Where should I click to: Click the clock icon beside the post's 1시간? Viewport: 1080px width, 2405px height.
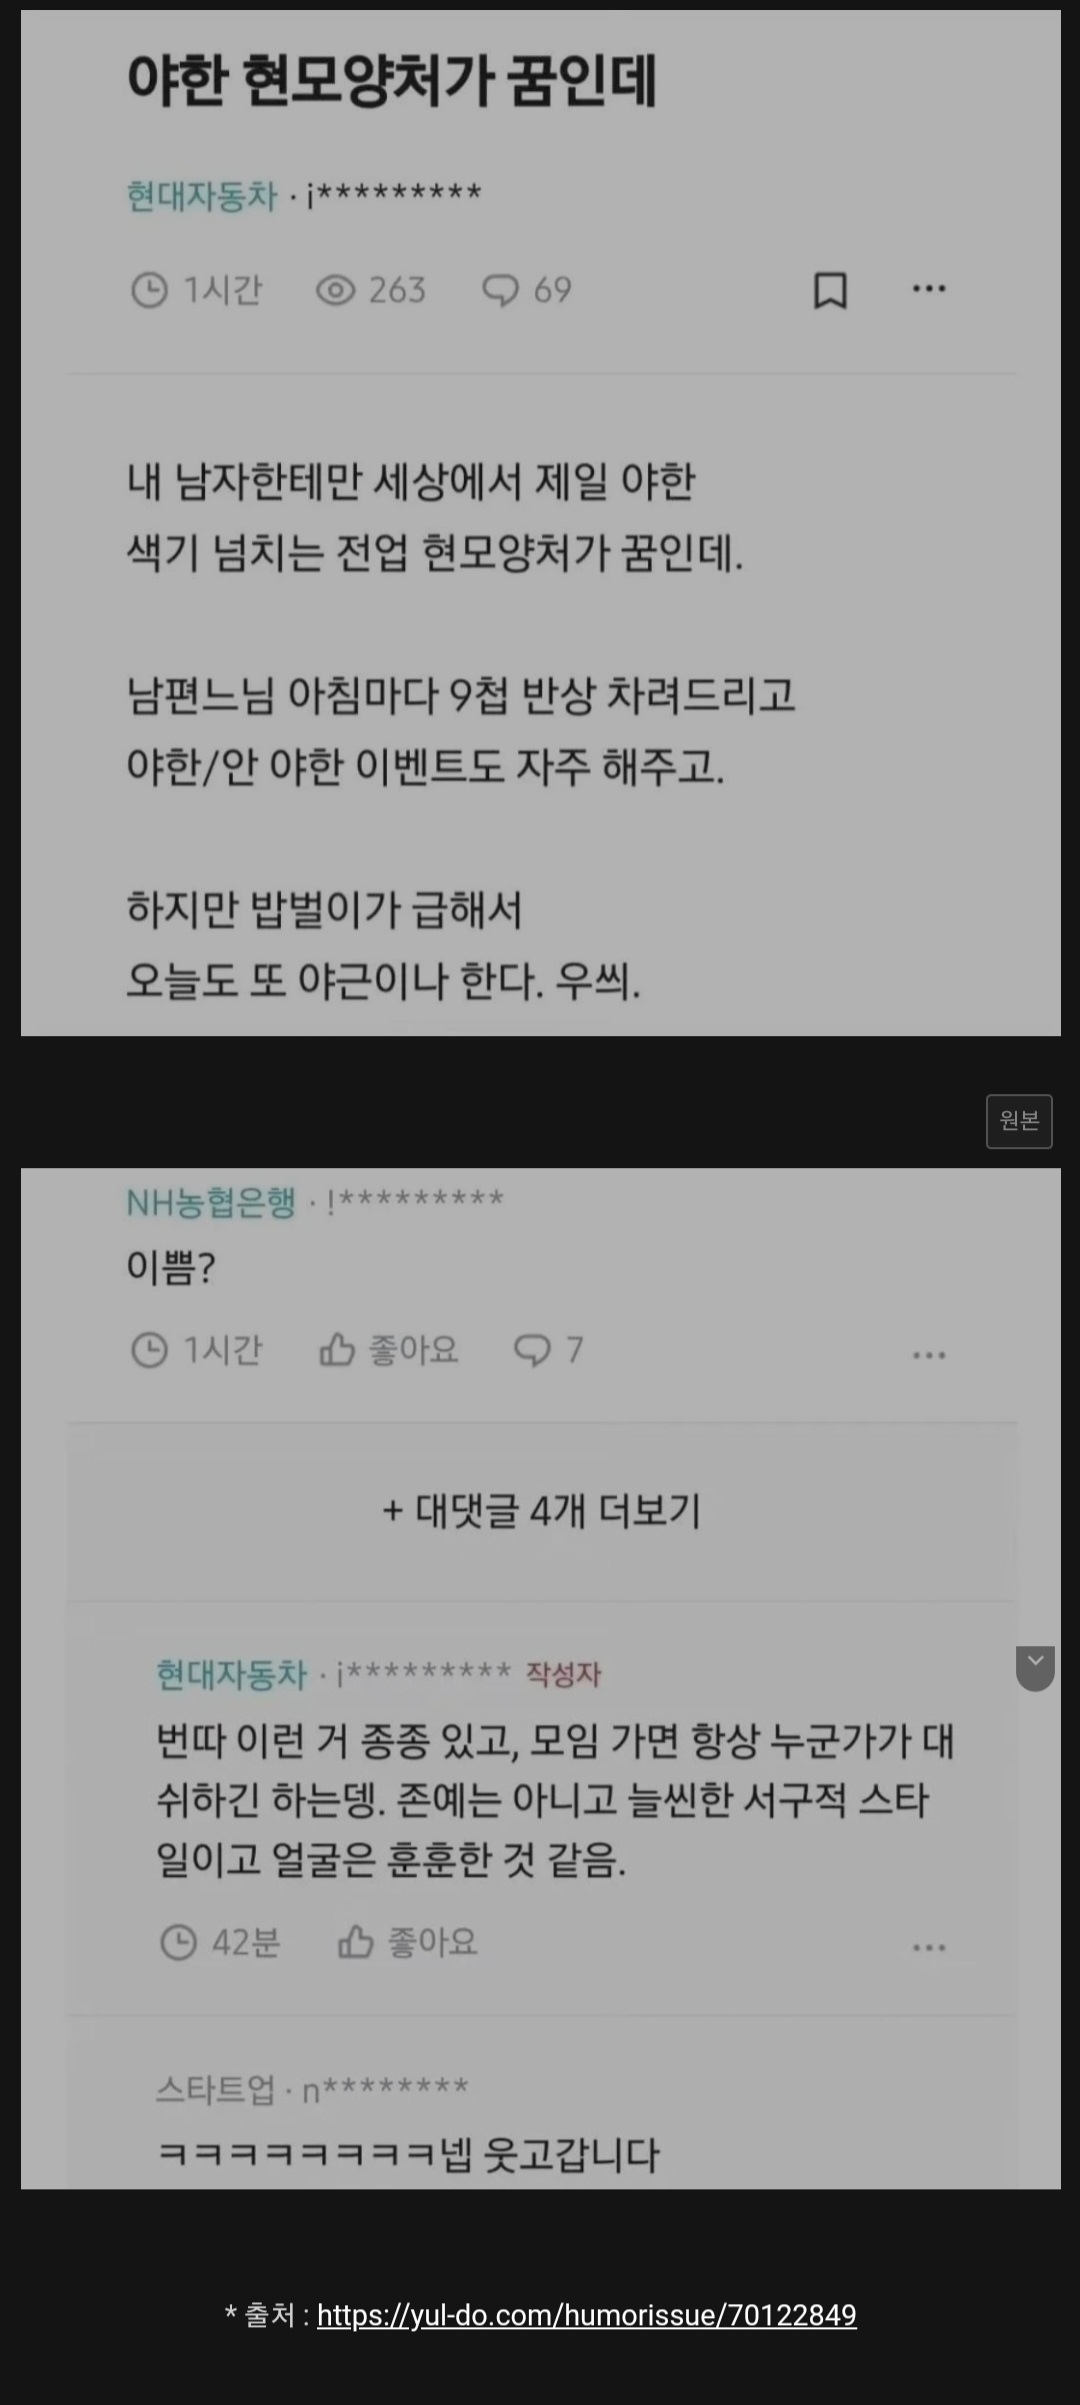150,290
